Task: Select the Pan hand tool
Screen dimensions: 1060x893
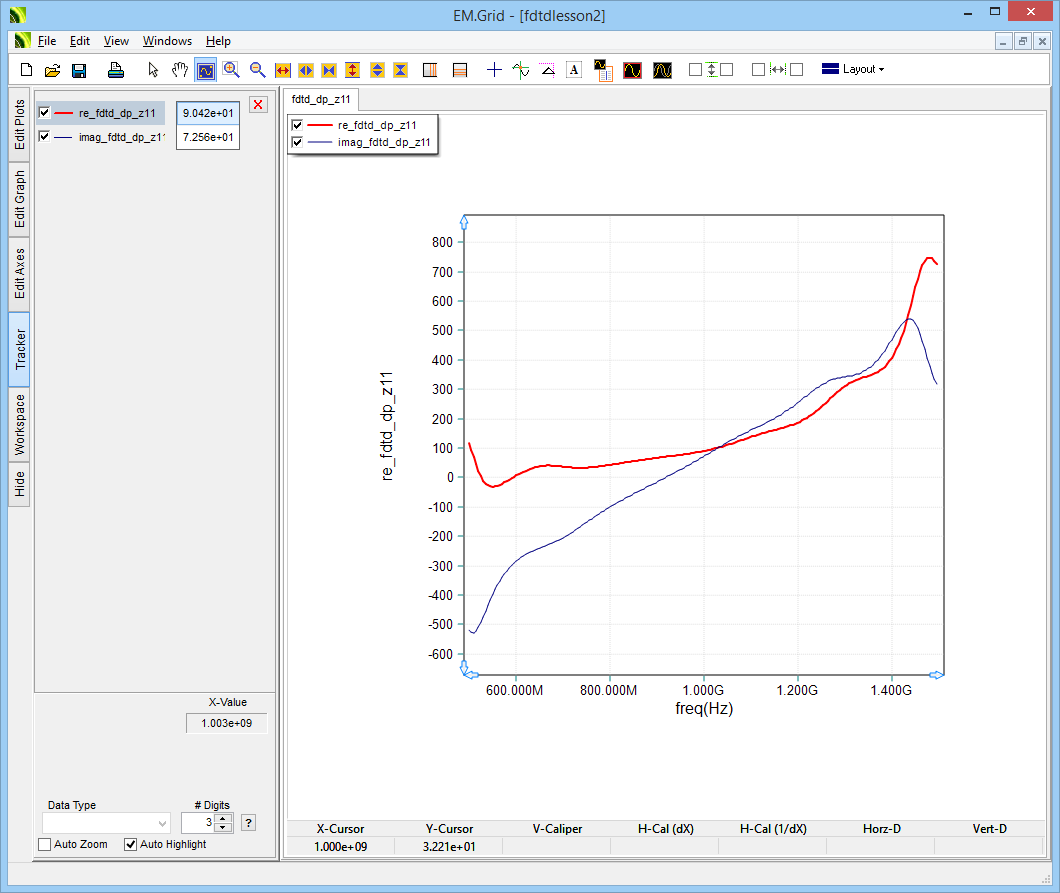Action: click(180, 70)
